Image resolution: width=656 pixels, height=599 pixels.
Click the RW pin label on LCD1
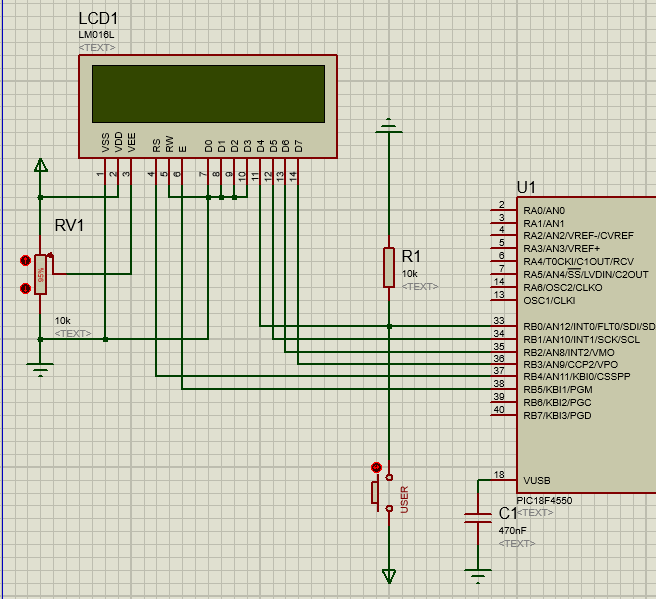pos(169,144)
